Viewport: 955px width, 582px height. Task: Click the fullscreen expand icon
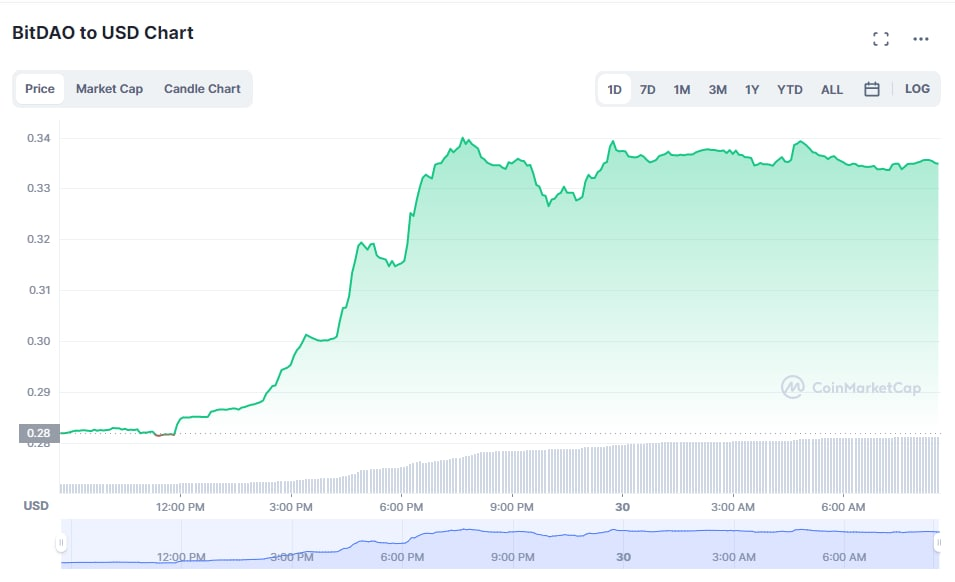point(880,39)
